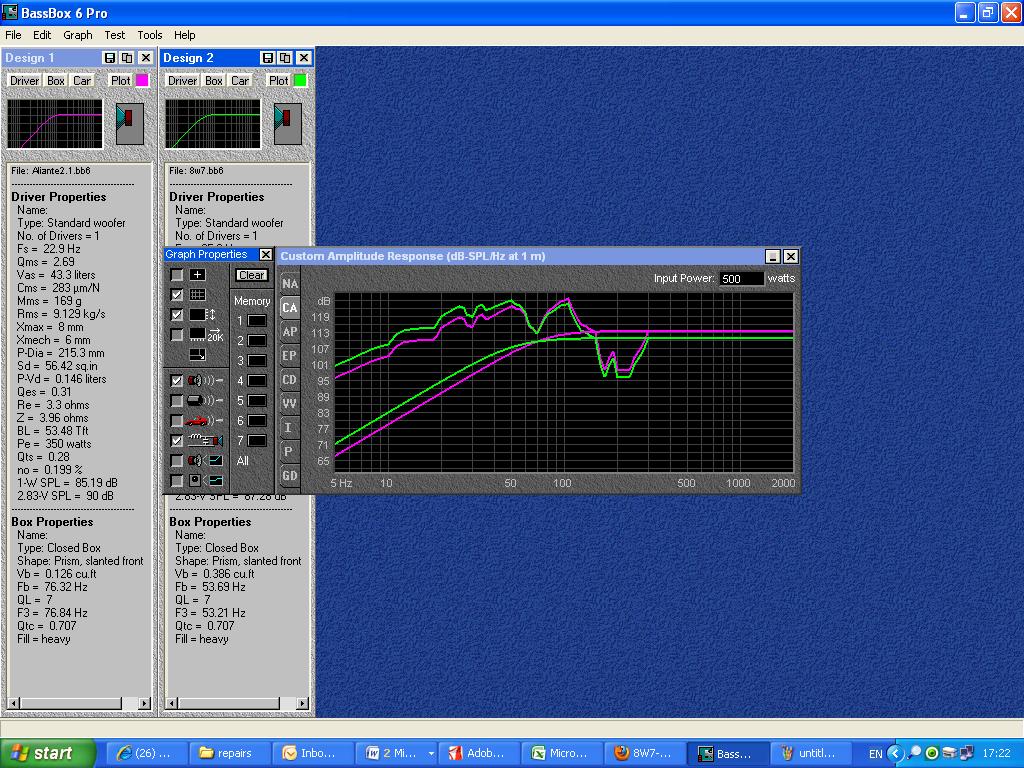The image size is (1024, 768).
Task: Click the EN language indicator in tray
Action: coord(875,754)
